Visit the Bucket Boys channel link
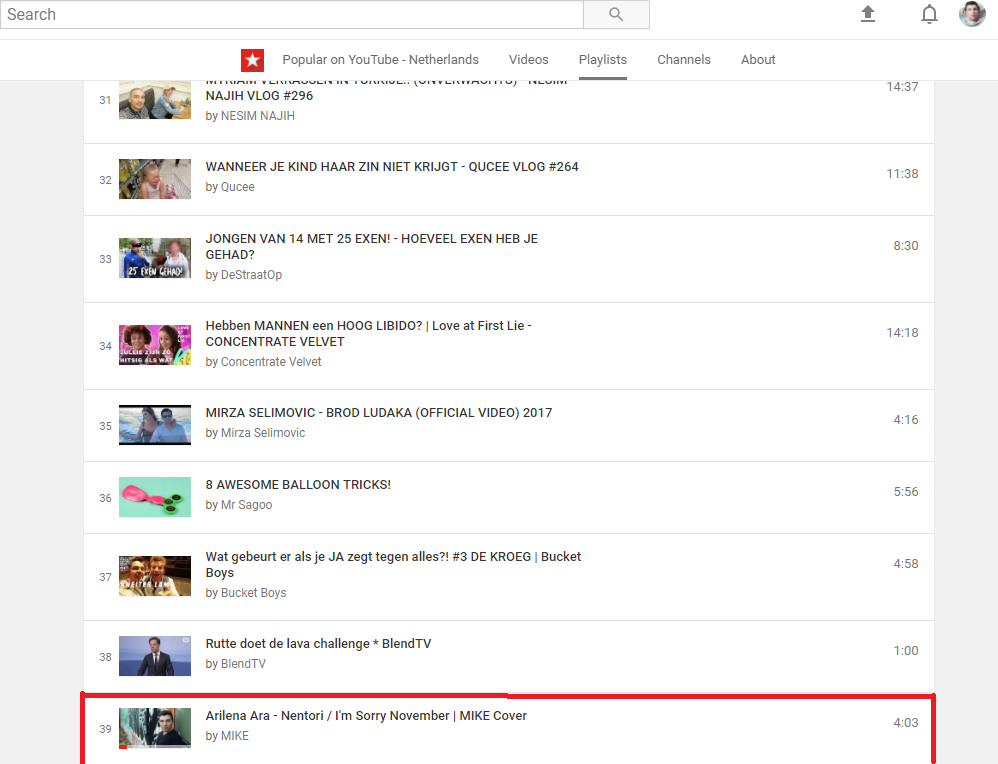The width and height of the screenshot is (998, 764). click(253, 593)
